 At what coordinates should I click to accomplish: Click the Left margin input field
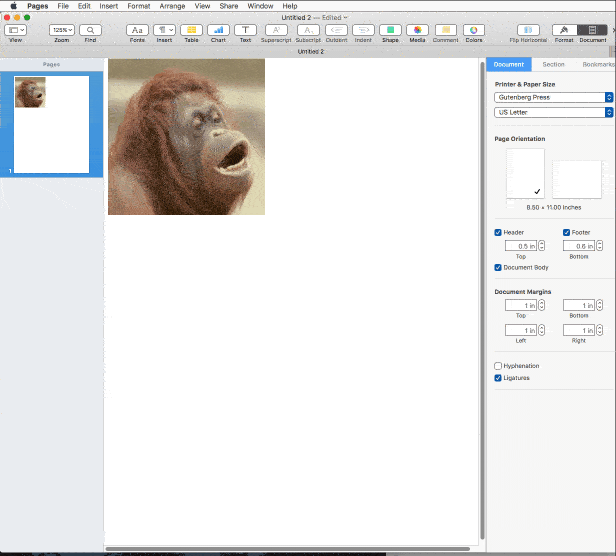click(x=521, y=330)
